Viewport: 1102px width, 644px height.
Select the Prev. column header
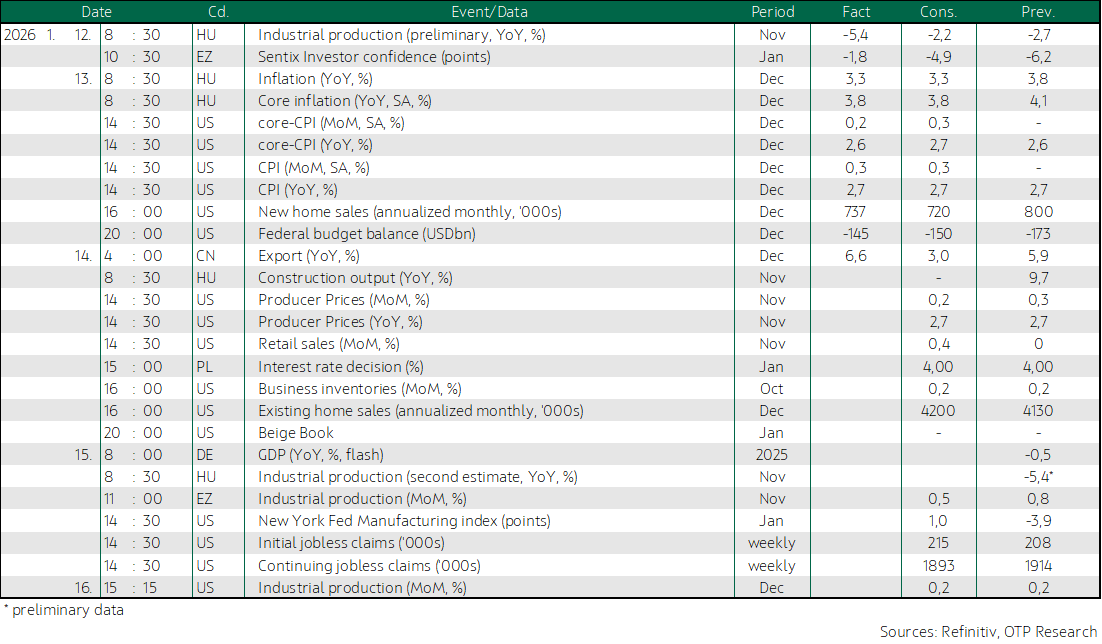coord(1038,12)
